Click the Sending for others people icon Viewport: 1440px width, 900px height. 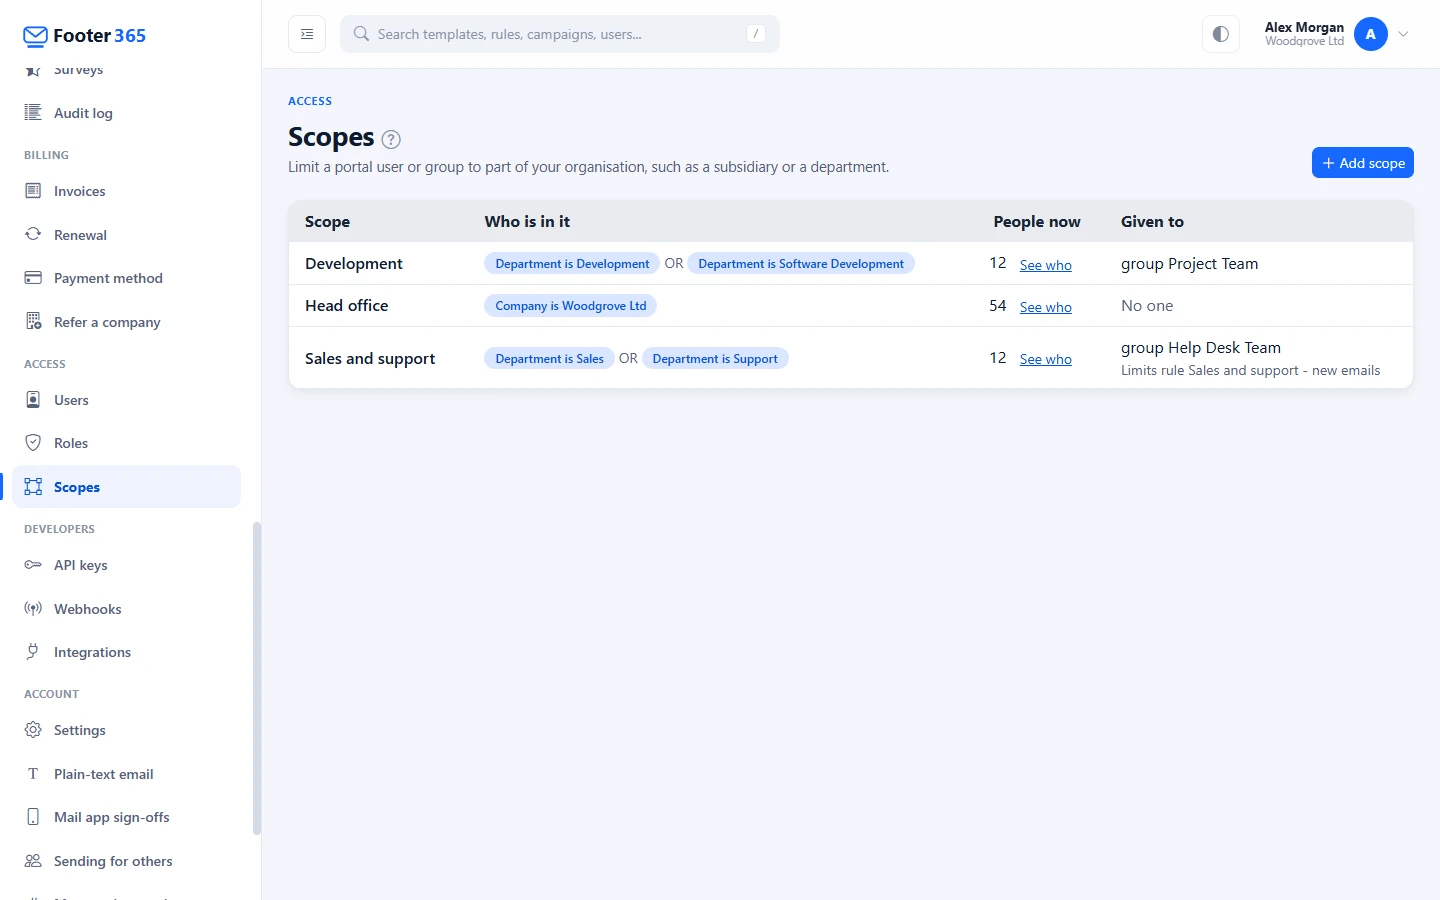(33, 860)
